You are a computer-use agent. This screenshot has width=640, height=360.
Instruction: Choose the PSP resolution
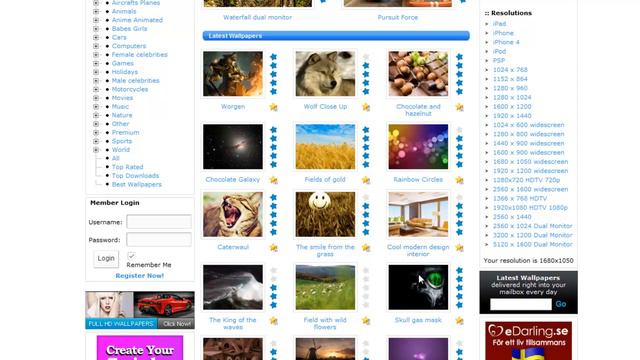[x=498, y=60]
